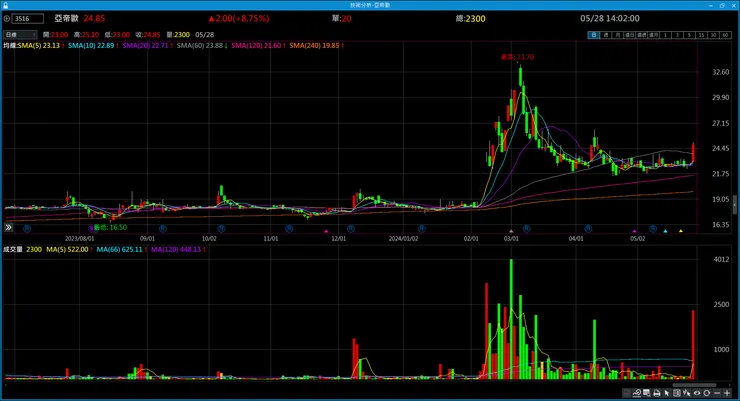This screenshot has height=401, width=740.
Task: Click the volume MA(5) 522.00 label
Action: [x=69, y=249]
